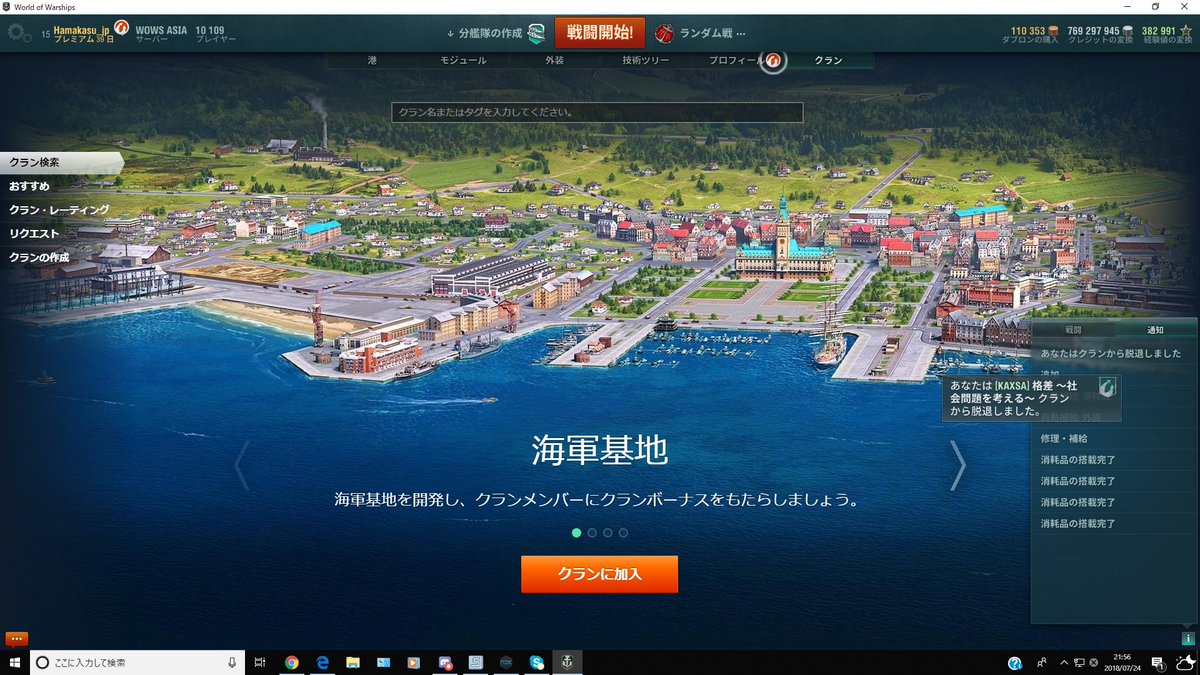1200x675 pixels.
Task: Click the Windows search box ここに入力して検索
Action: click(x=138, y=662)
